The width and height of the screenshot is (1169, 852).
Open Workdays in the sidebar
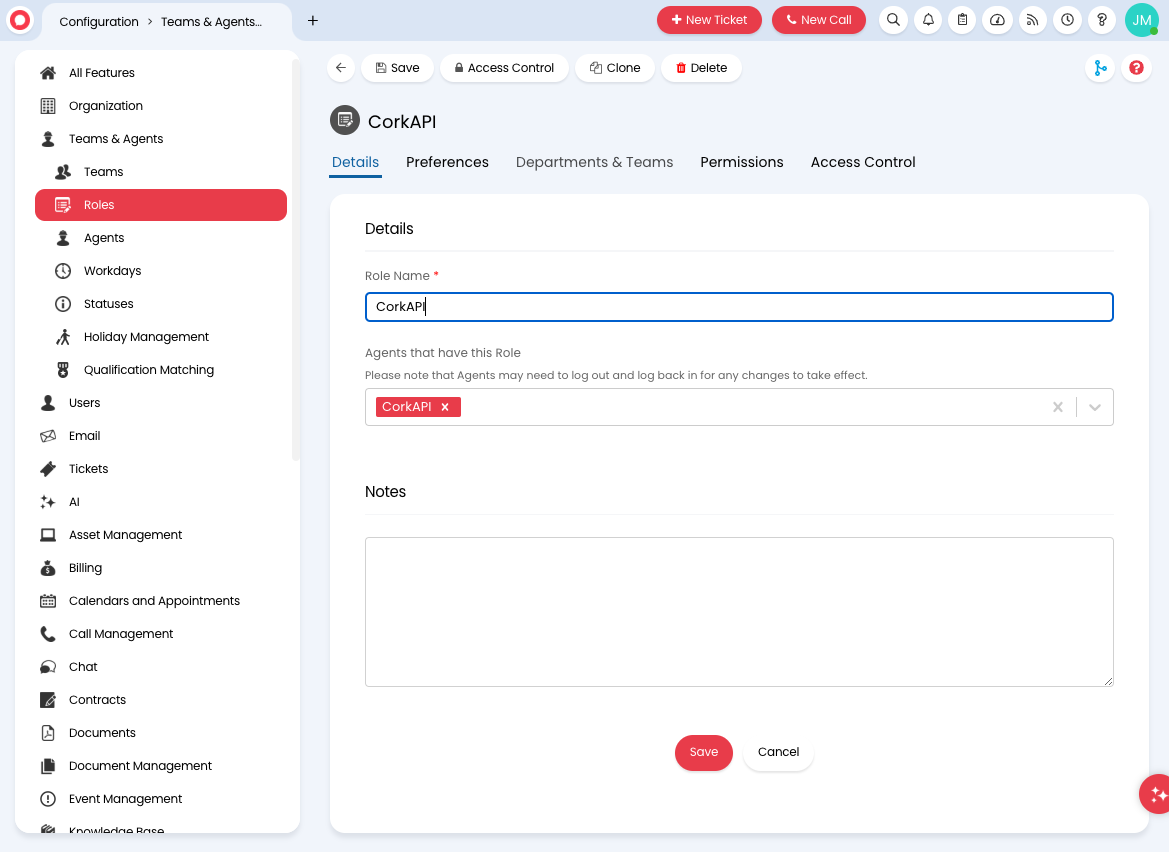coord(161,271)
